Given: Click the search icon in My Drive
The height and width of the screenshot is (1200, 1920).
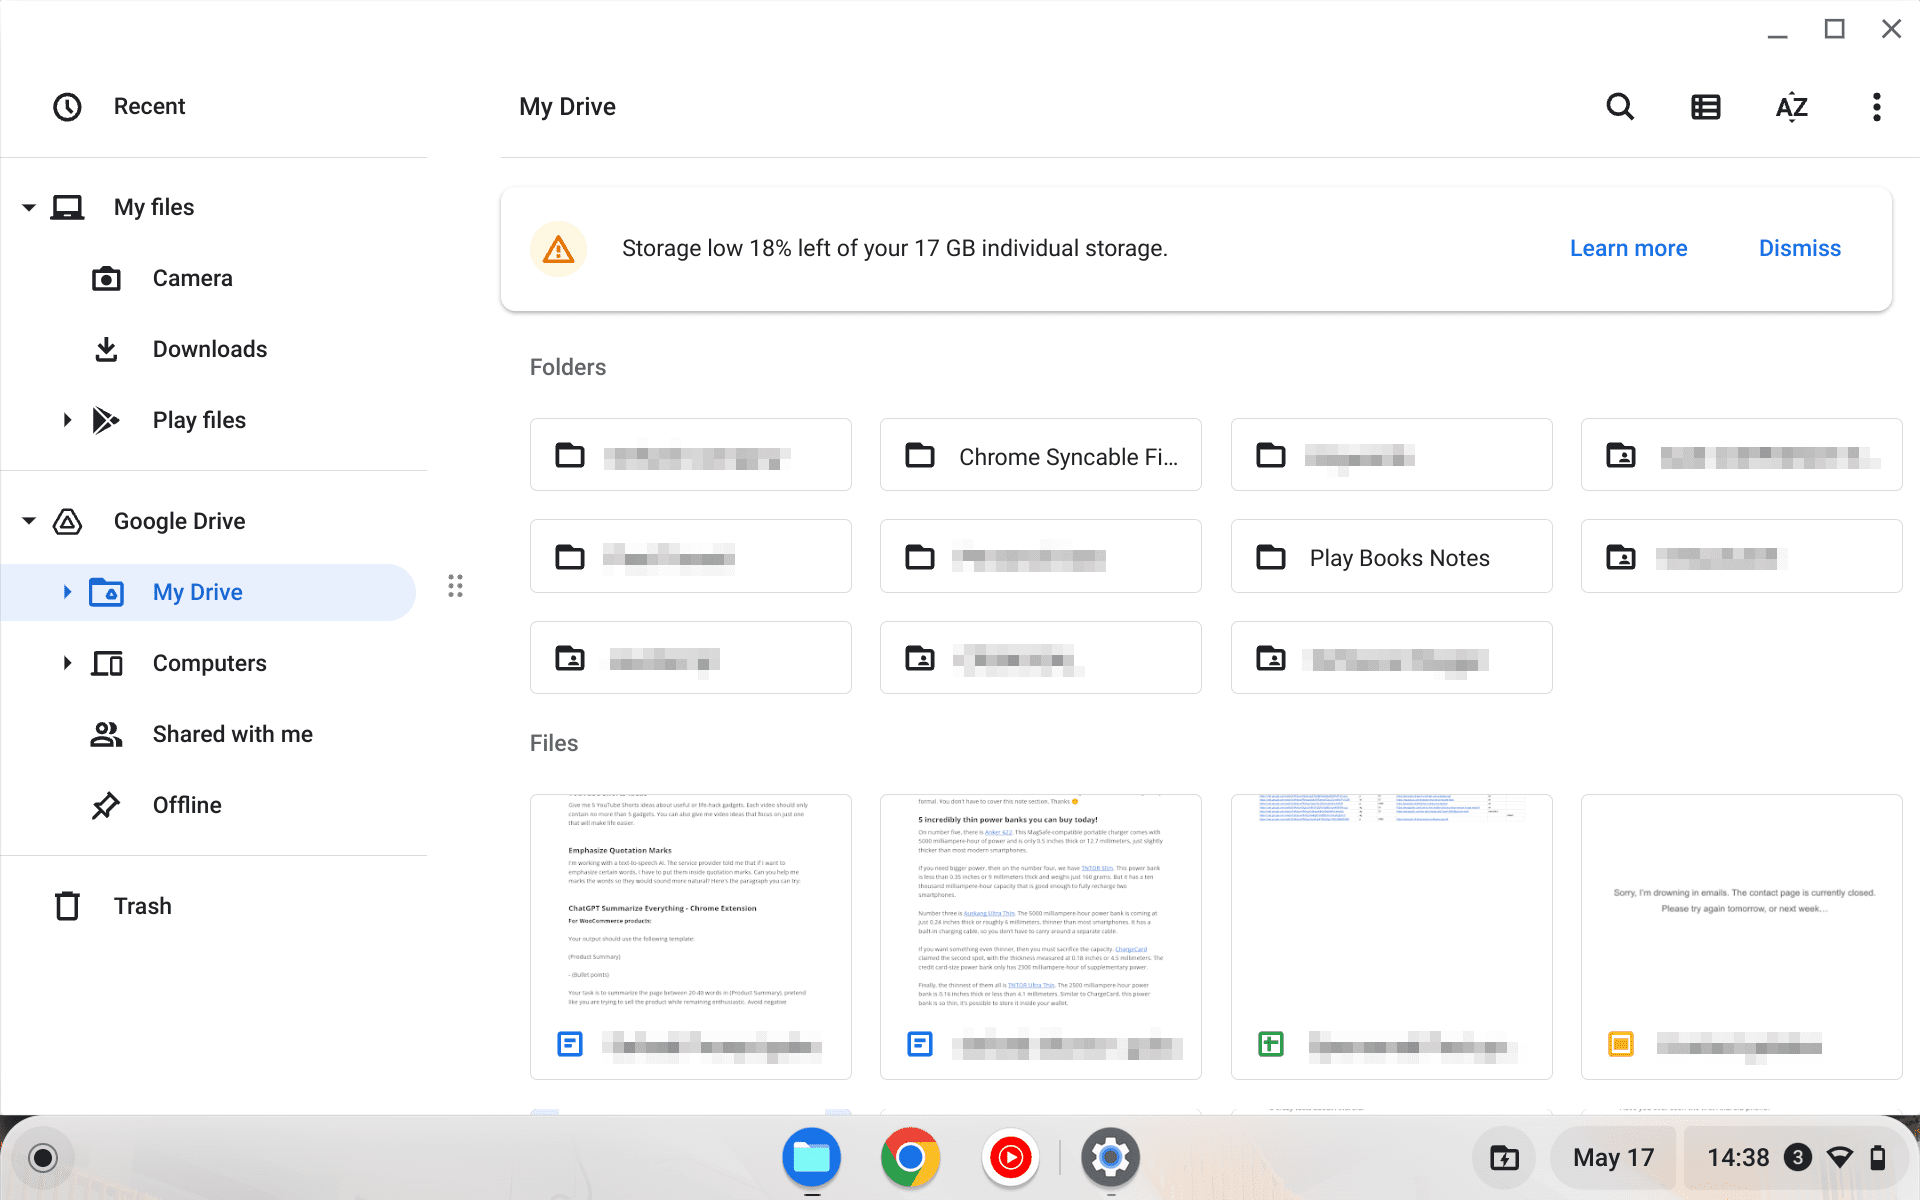Looking at the screenshot, I should click(x=1620, y=106).
